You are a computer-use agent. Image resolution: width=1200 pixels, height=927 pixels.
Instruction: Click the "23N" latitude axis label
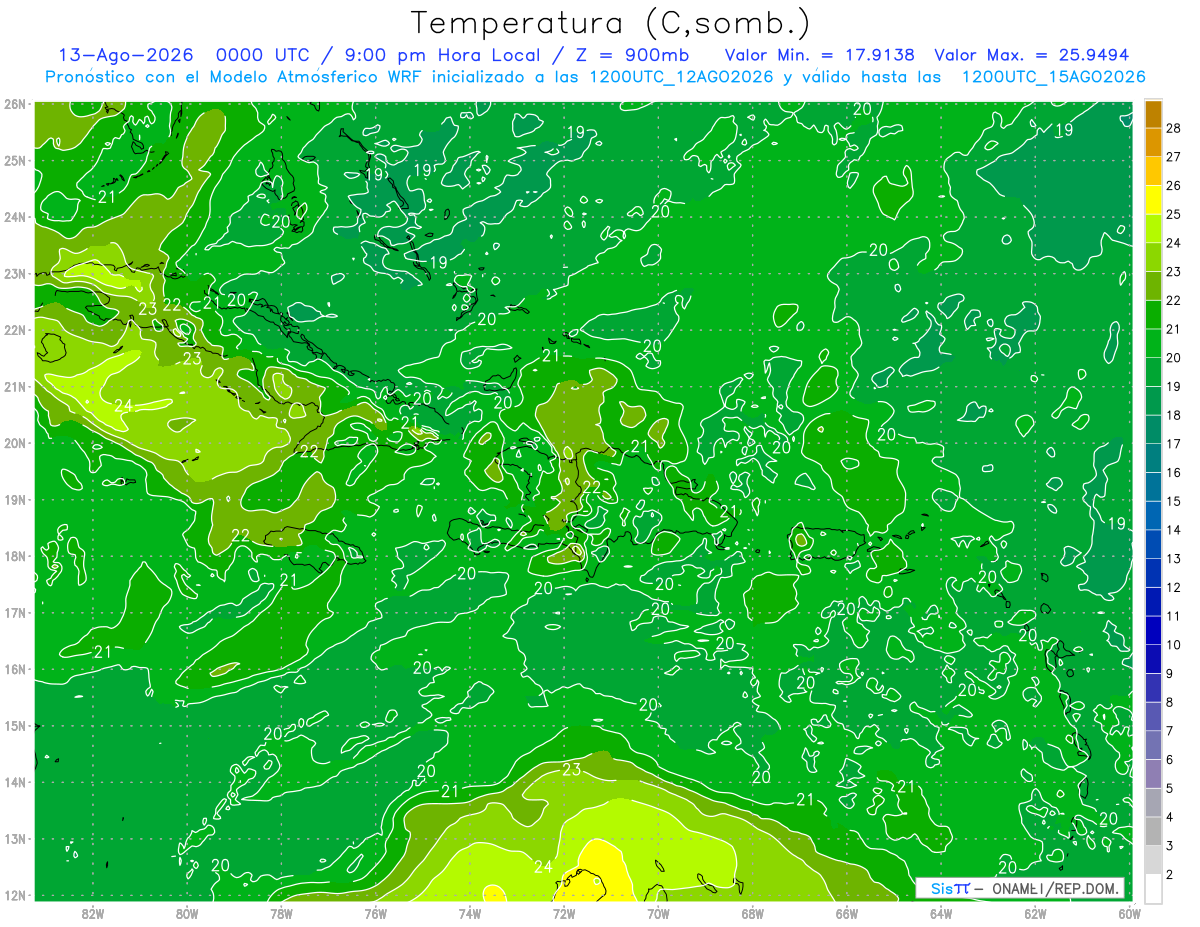[x=14, y=273]
